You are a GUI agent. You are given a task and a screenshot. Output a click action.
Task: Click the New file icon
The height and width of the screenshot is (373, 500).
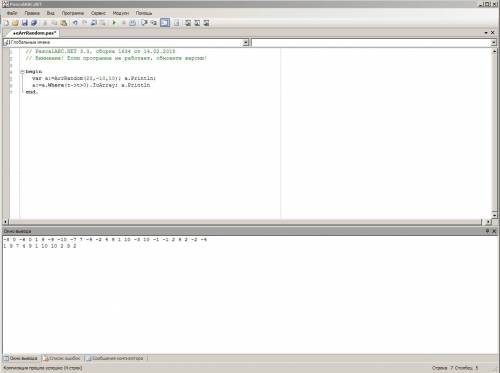click(6, 23)
